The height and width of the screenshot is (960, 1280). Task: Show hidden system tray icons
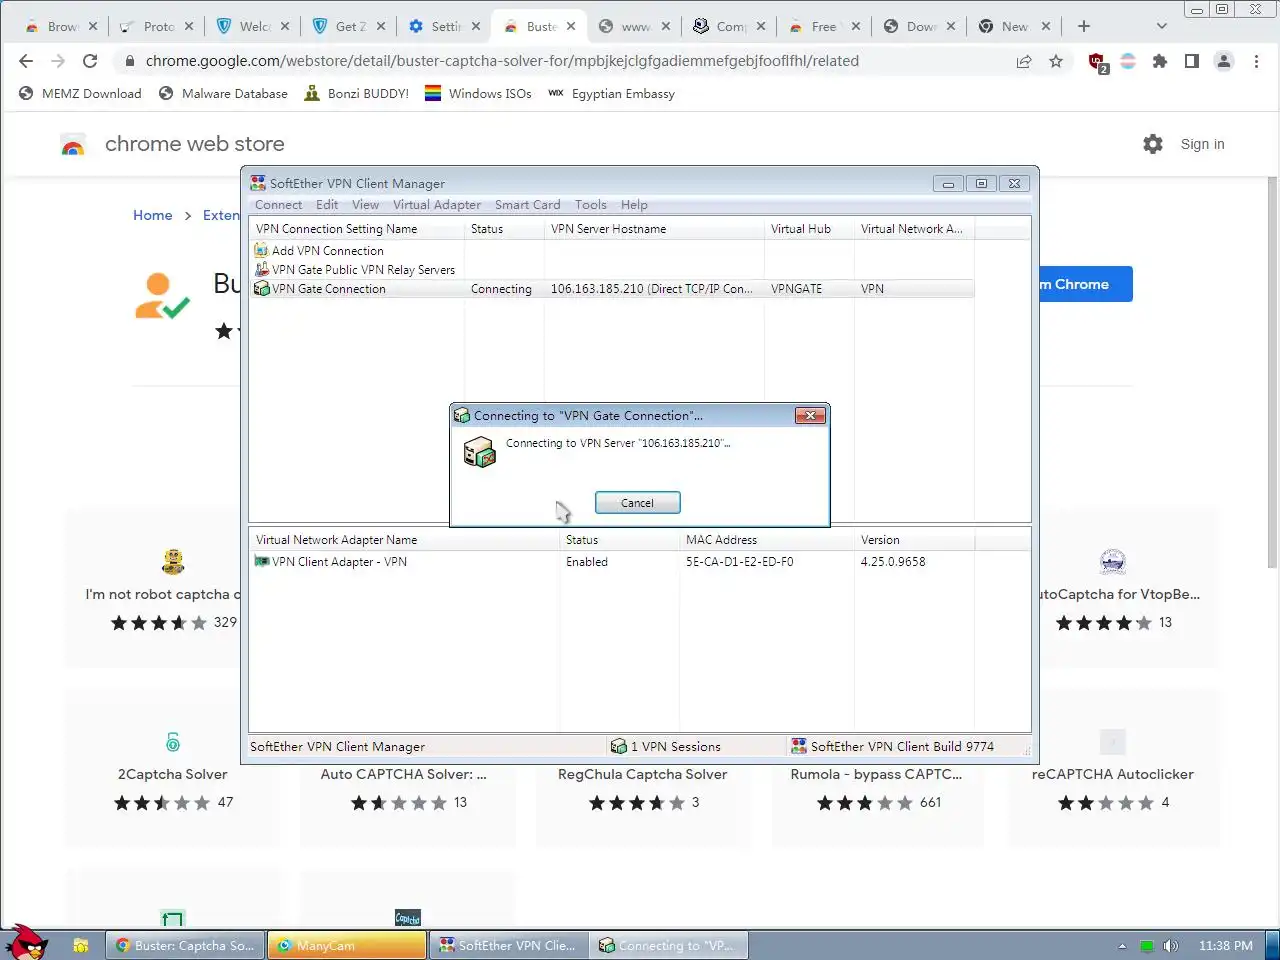click(1122, 946)
